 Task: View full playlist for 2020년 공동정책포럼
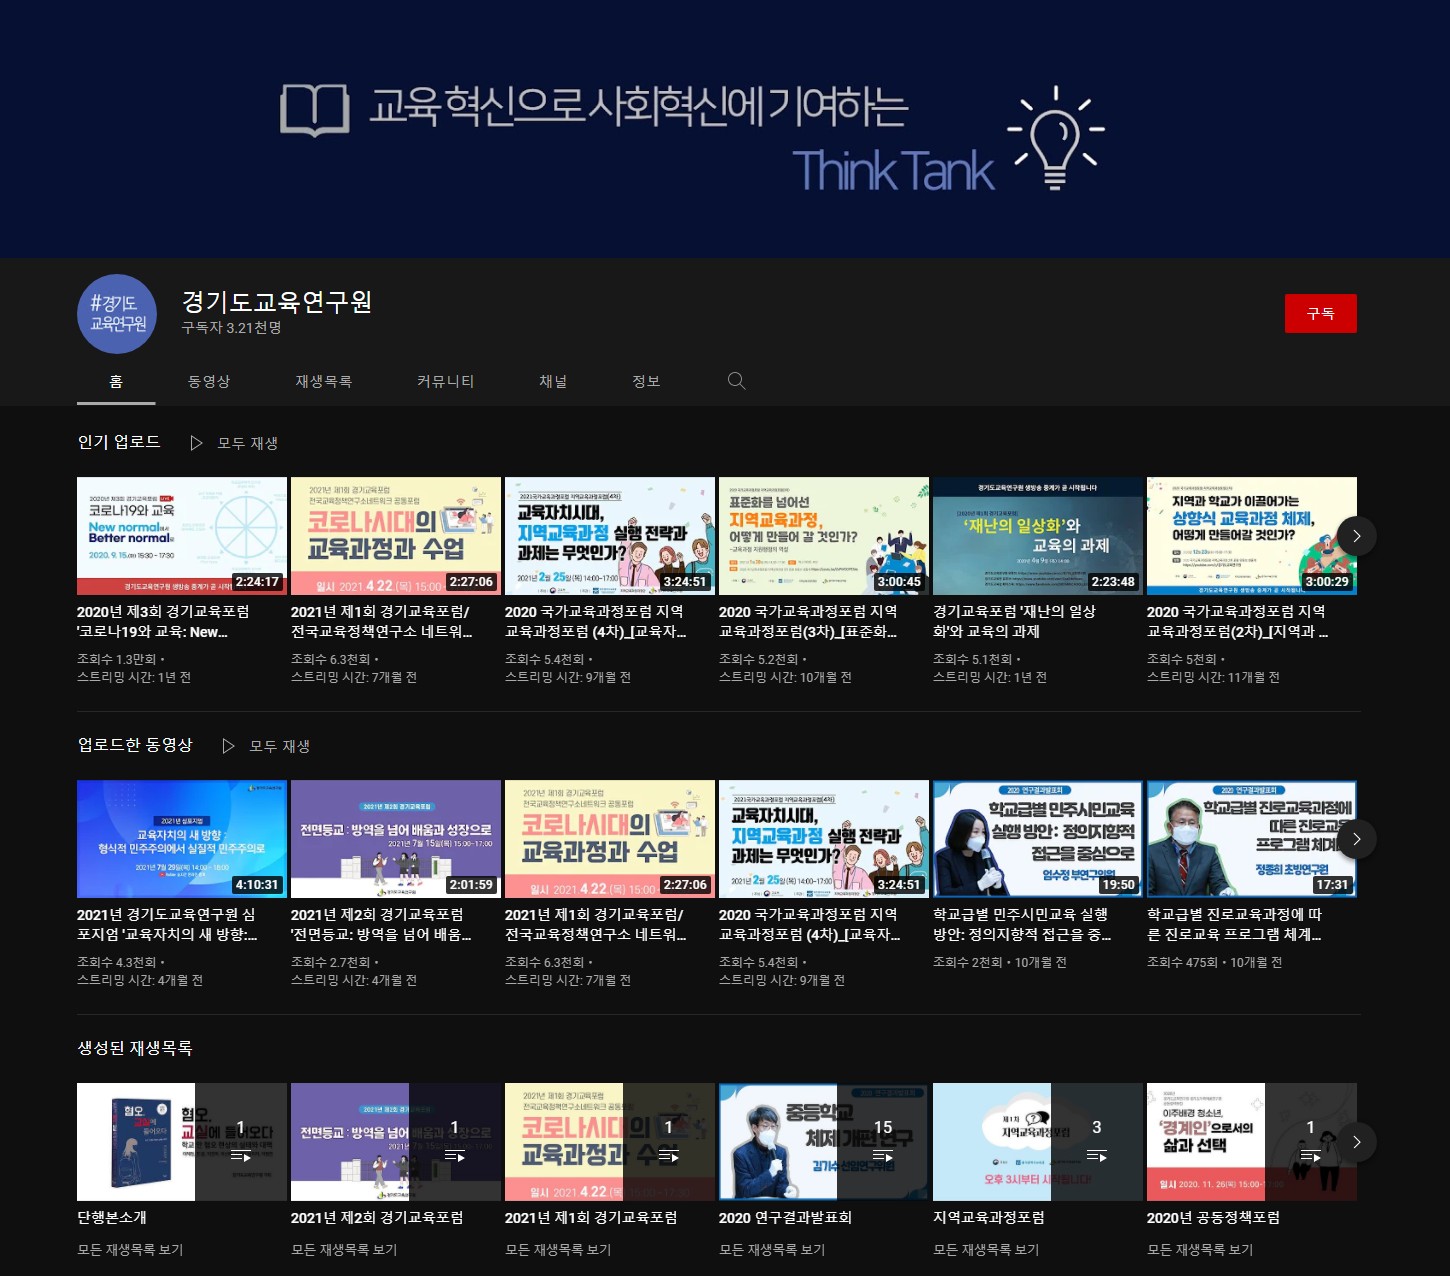click(x=1201, y=1250)
